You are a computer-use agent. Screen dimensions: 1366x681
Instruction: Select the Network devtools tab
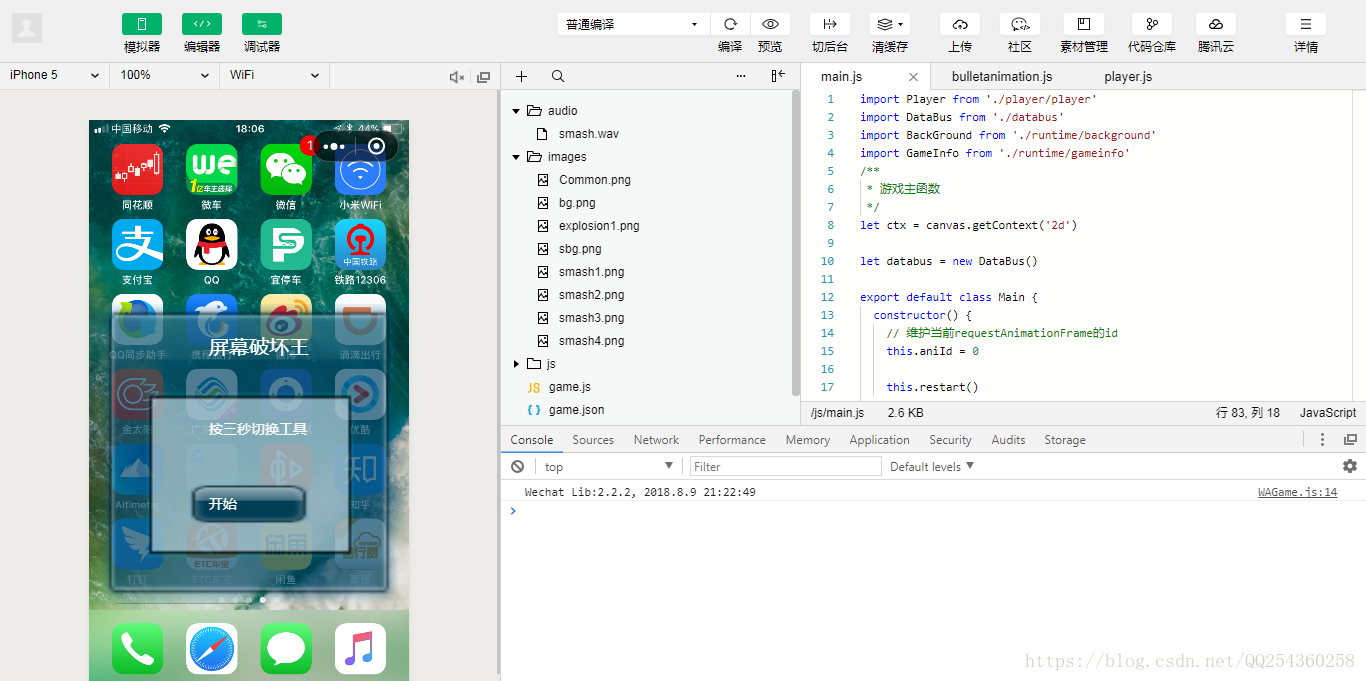(656, 440)
